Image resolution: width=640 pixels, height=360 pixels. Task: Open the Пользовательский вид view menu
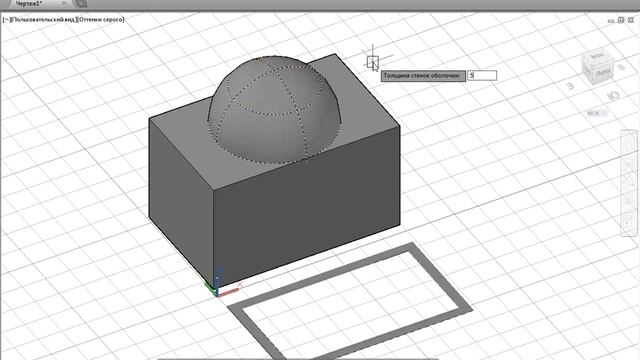[44, 19]
